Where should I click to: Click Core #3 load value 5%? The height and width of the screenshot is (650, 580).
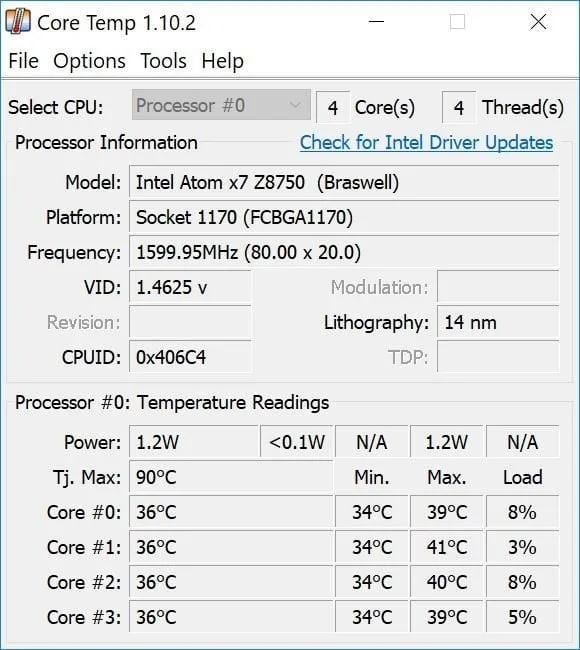pyautogui.click(x=522, y=617)
